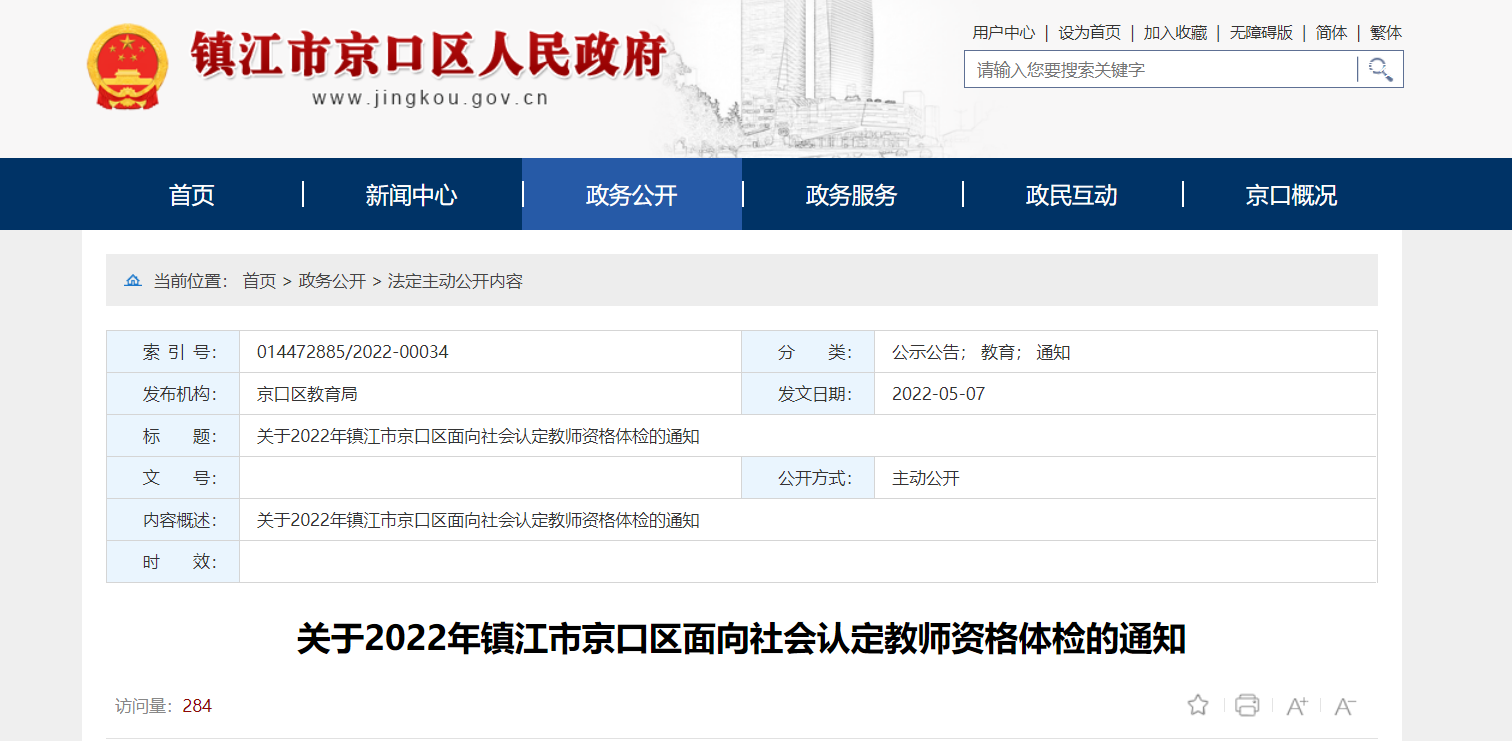The width and height of the screenshot is (1512, 741).
Task: Open the 首页 navigation tab
Action: (192, 195)
